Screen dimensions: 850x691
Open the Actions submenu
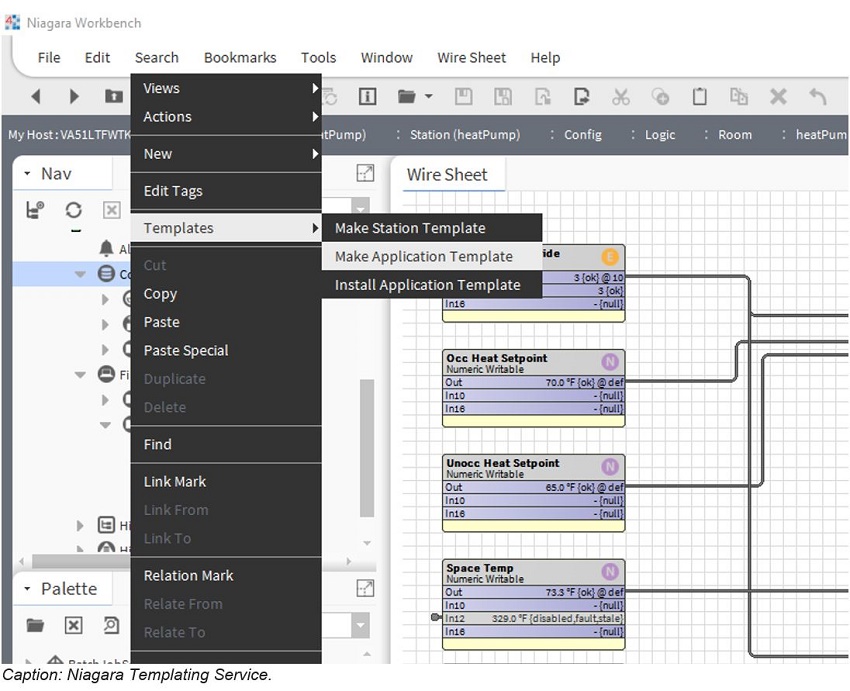[226, 117]
